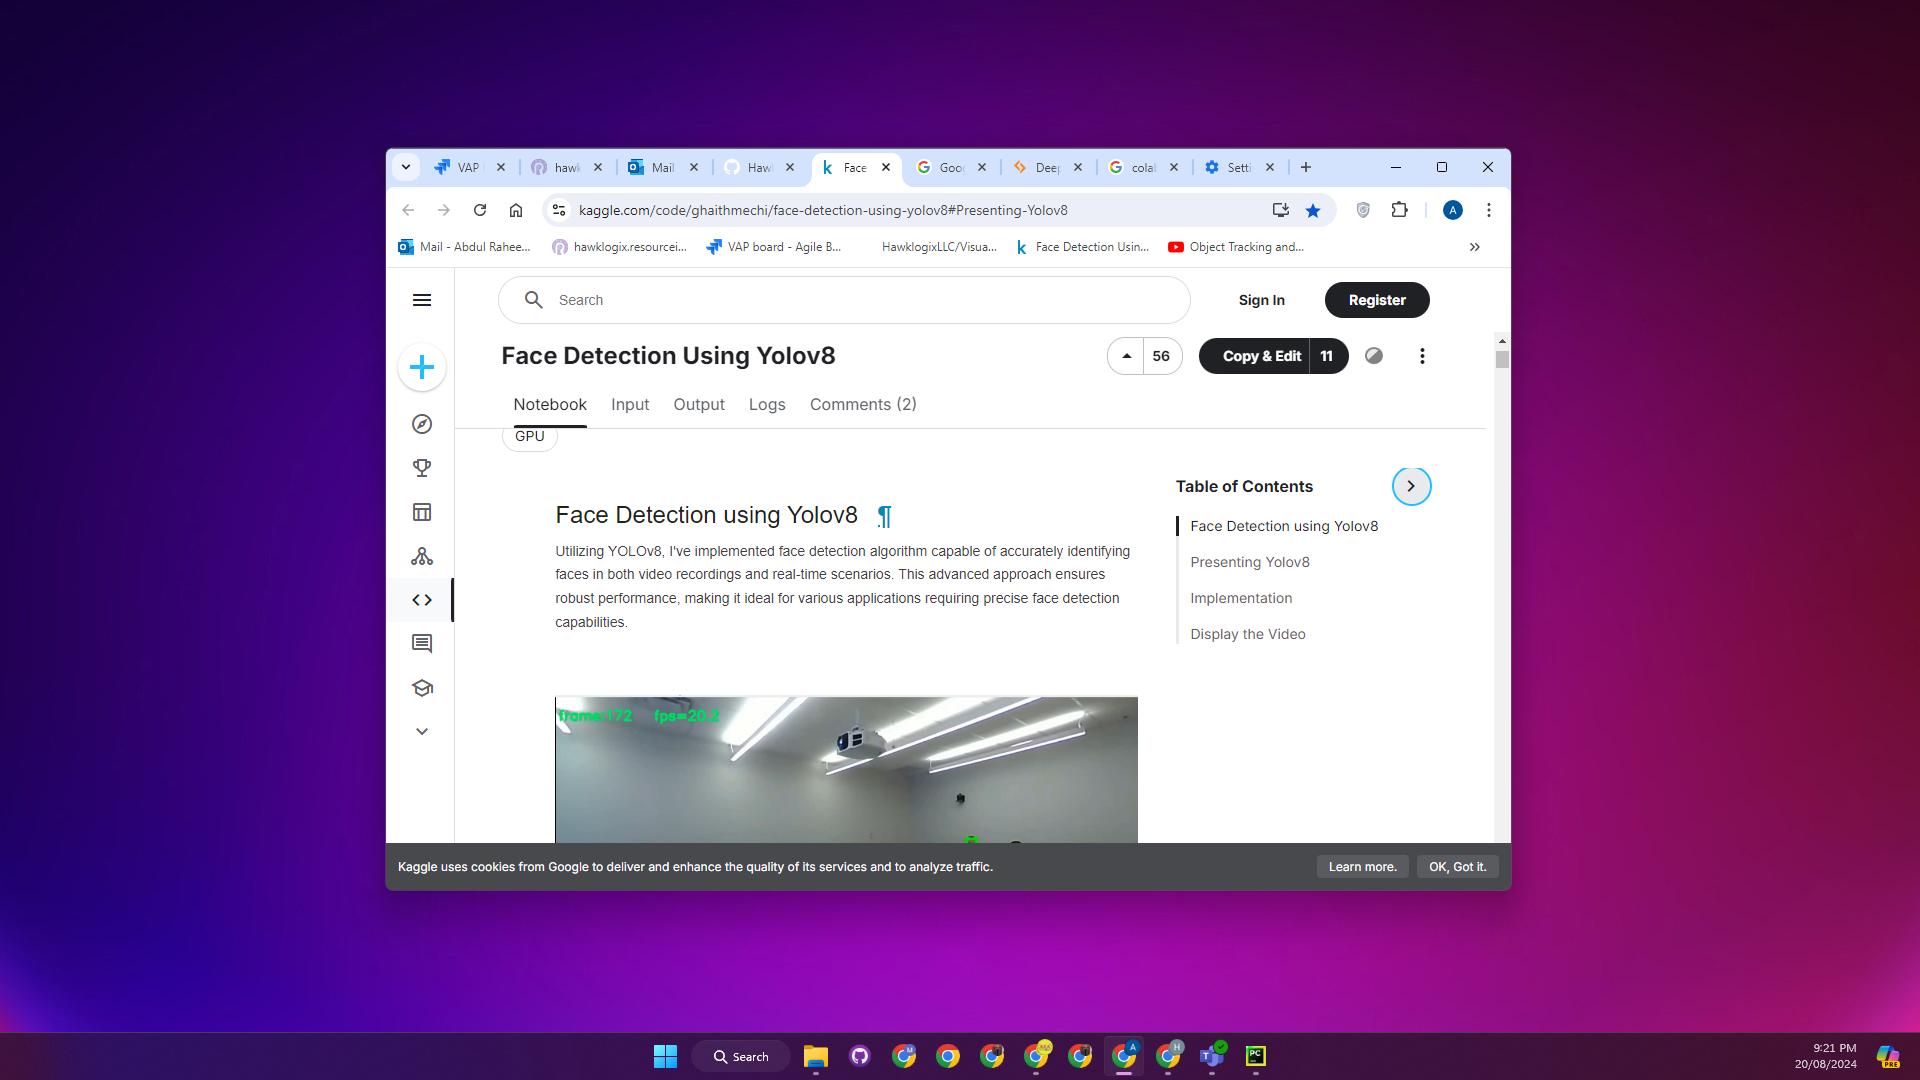Switch to the Logs tab
The height and width of the screenshot is (1080, 1920).
[767, 404]
